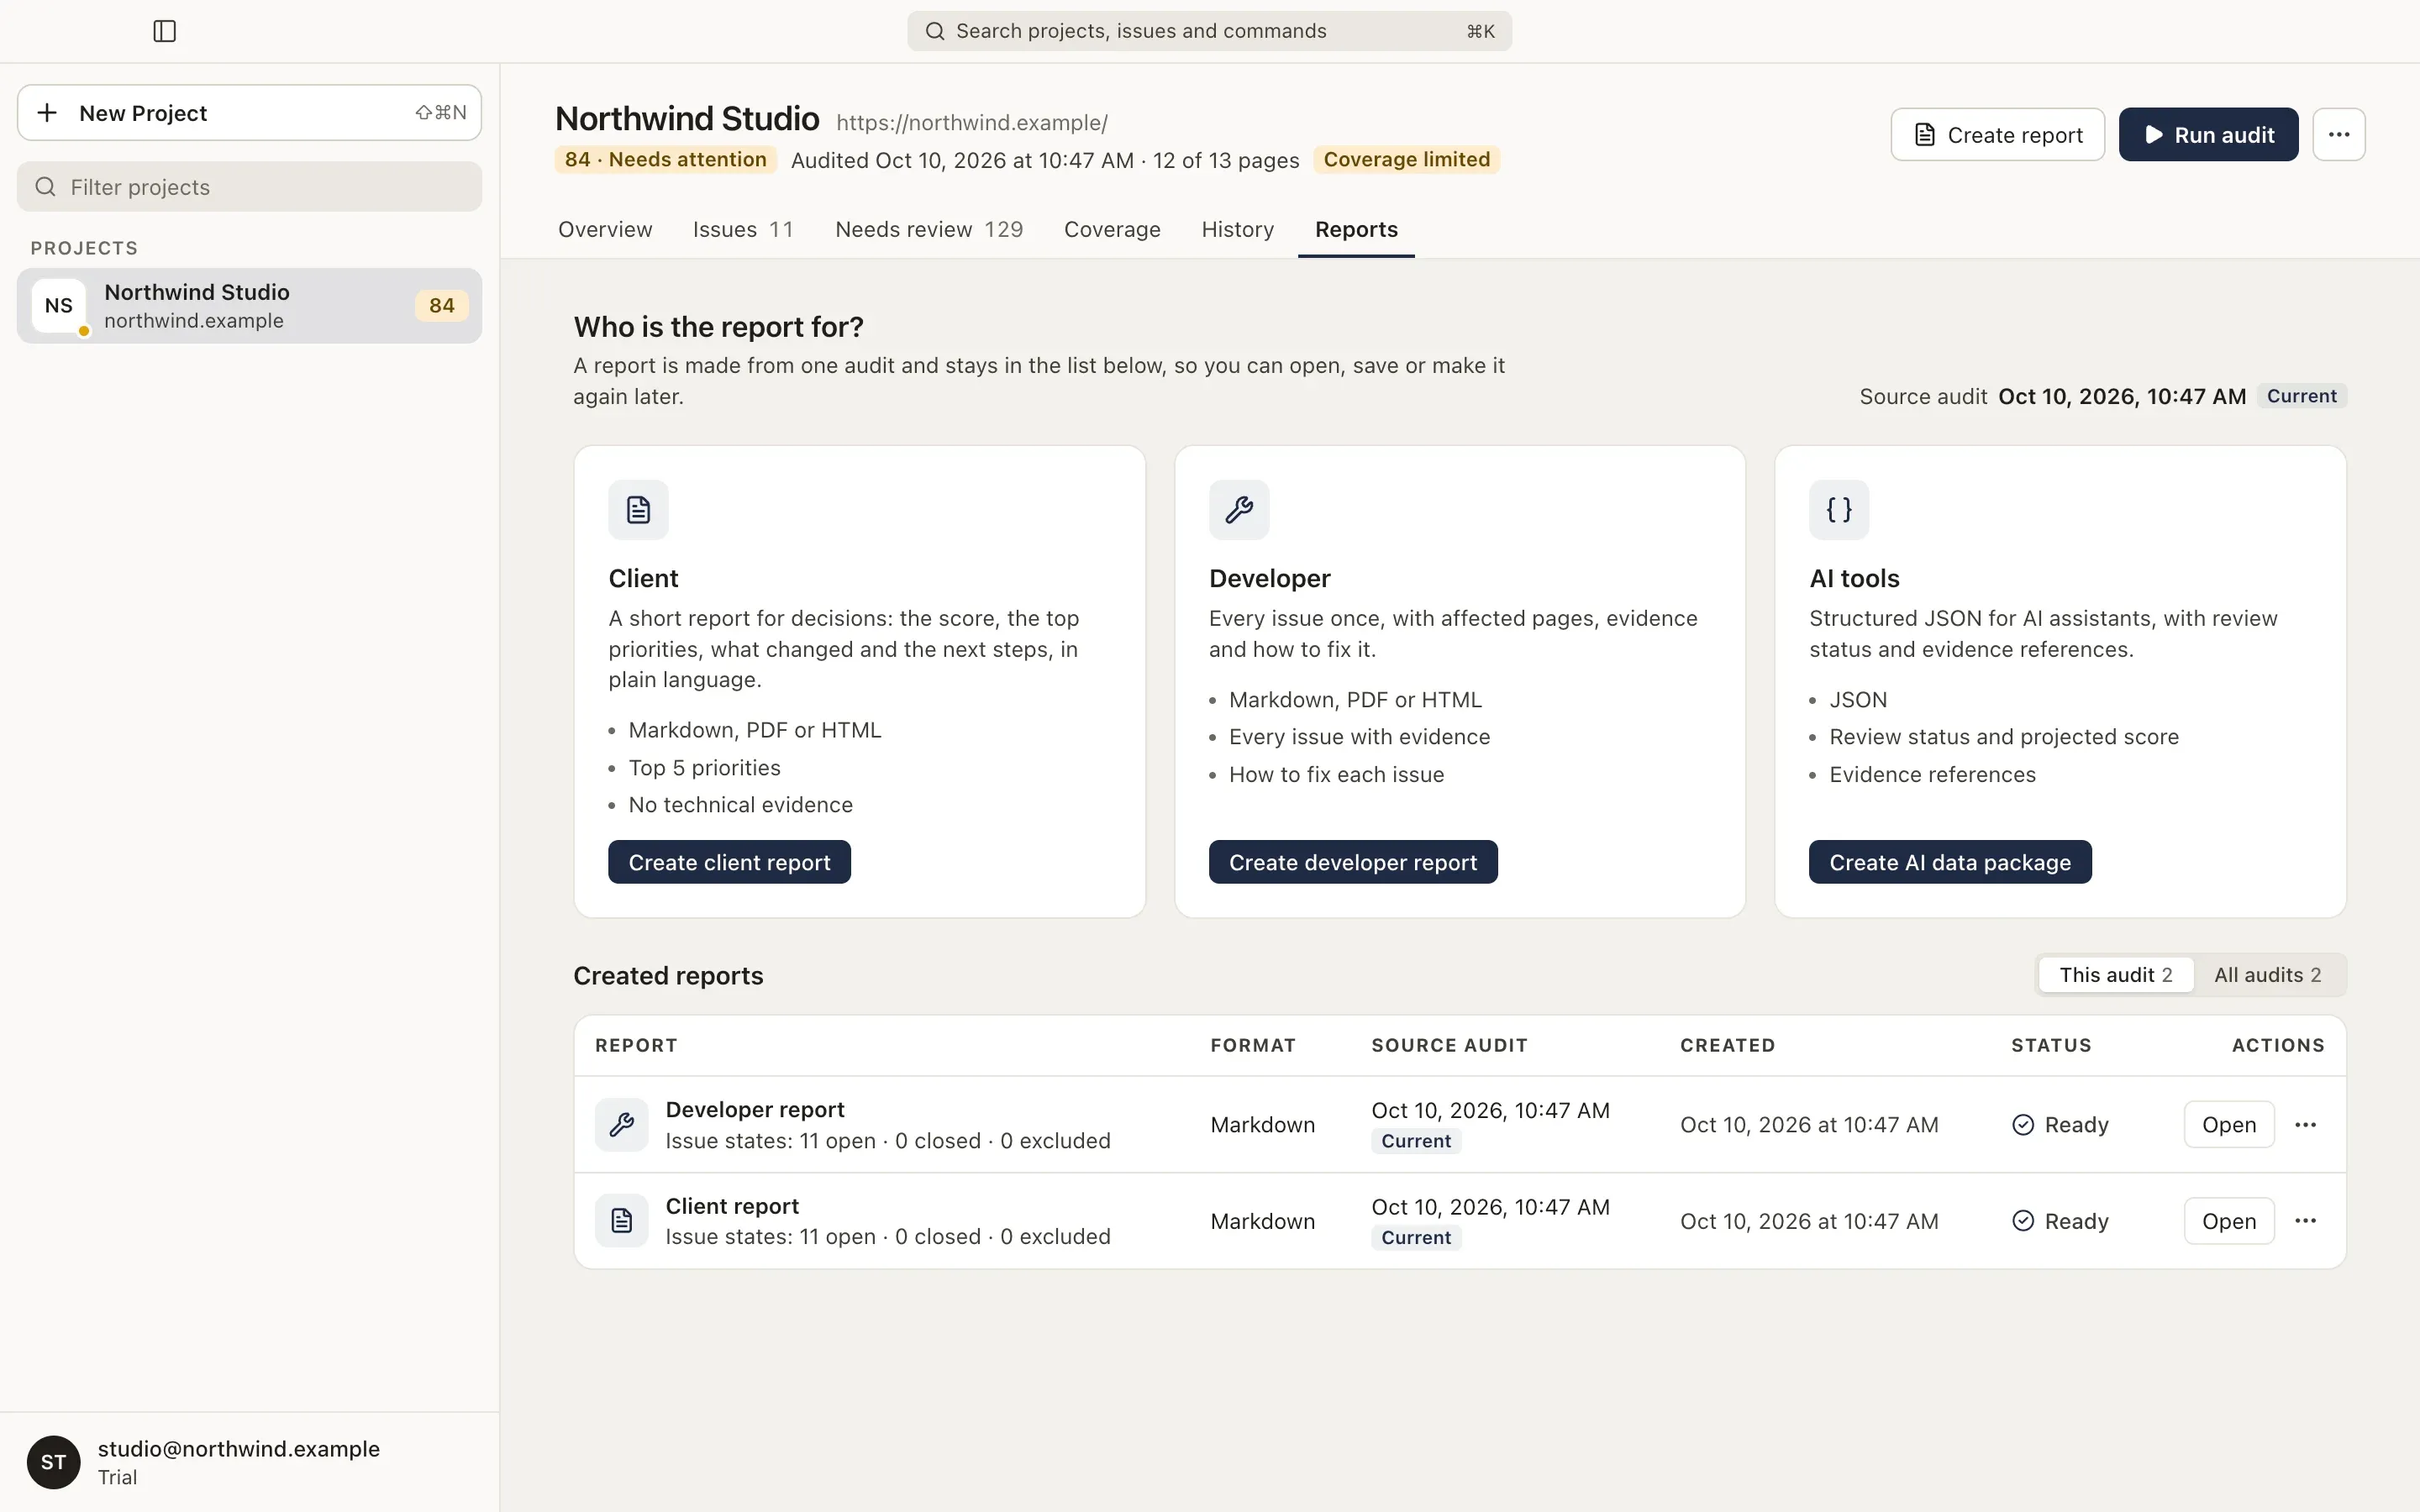2420x1512 pixels.
Task: Click the Developer card wrench icon
Action: coord(1238,510)
